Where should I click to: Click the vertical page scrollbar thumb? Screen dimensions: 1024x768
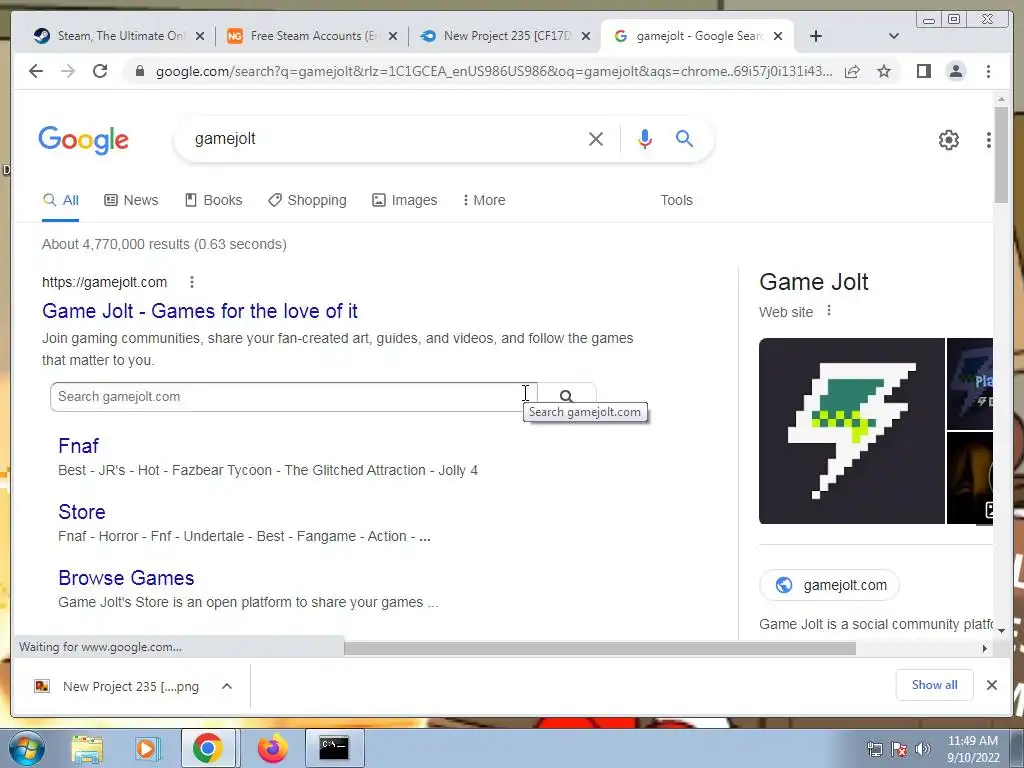[1001, 154]
